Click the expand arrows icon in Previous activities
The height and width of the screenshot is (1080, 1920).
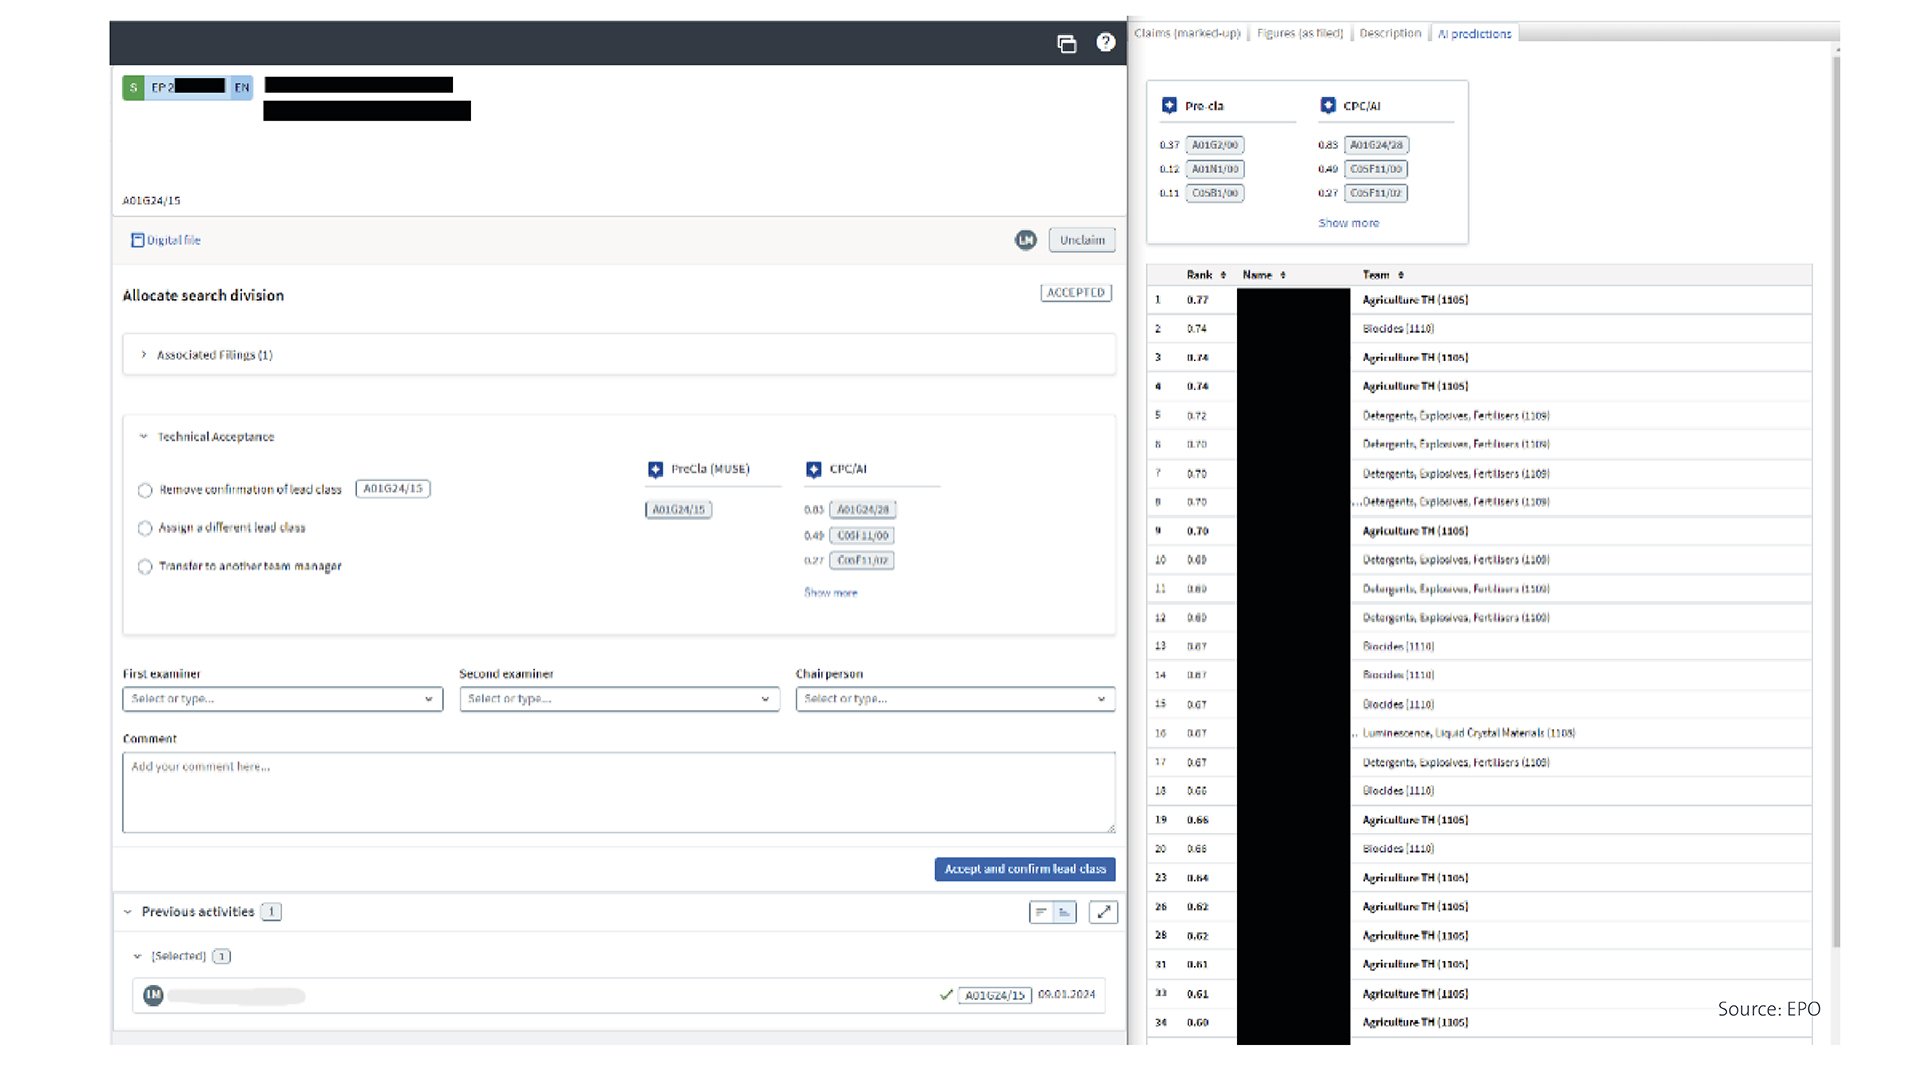click(x=1103, y=912)
